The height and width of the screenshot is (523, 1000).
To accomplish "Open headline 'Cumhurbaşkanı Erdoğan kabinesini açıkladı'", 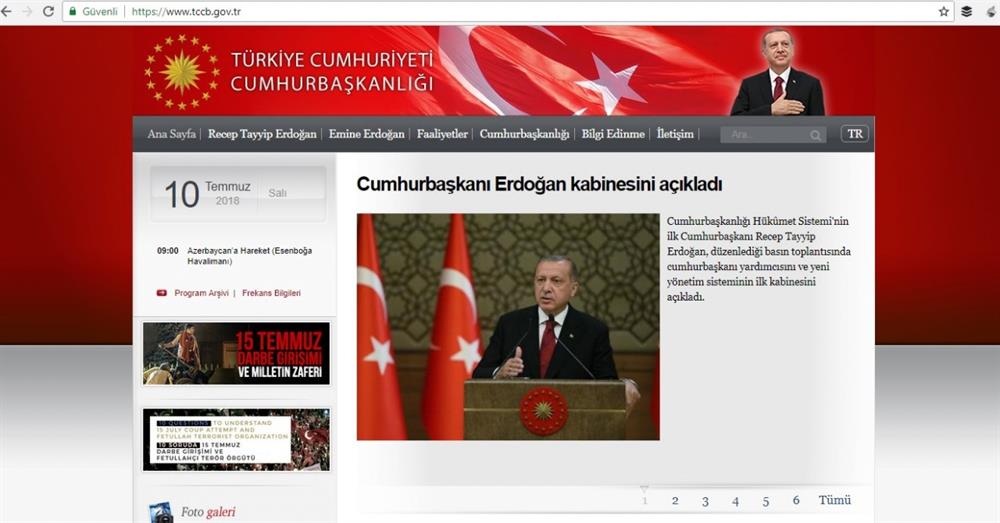I will (x=539, y=184).
